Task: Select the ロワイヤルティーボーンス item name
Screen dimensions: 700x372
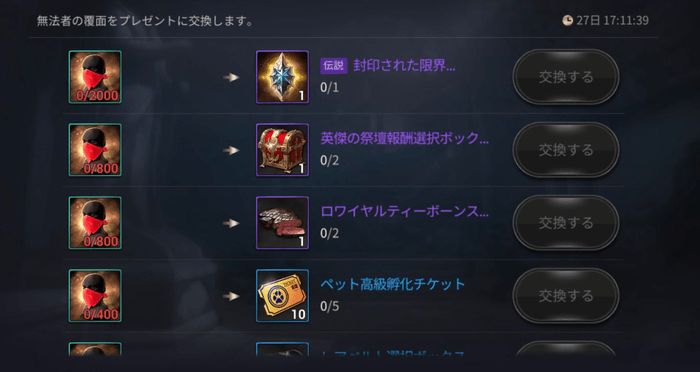Action: coord(404,211)
